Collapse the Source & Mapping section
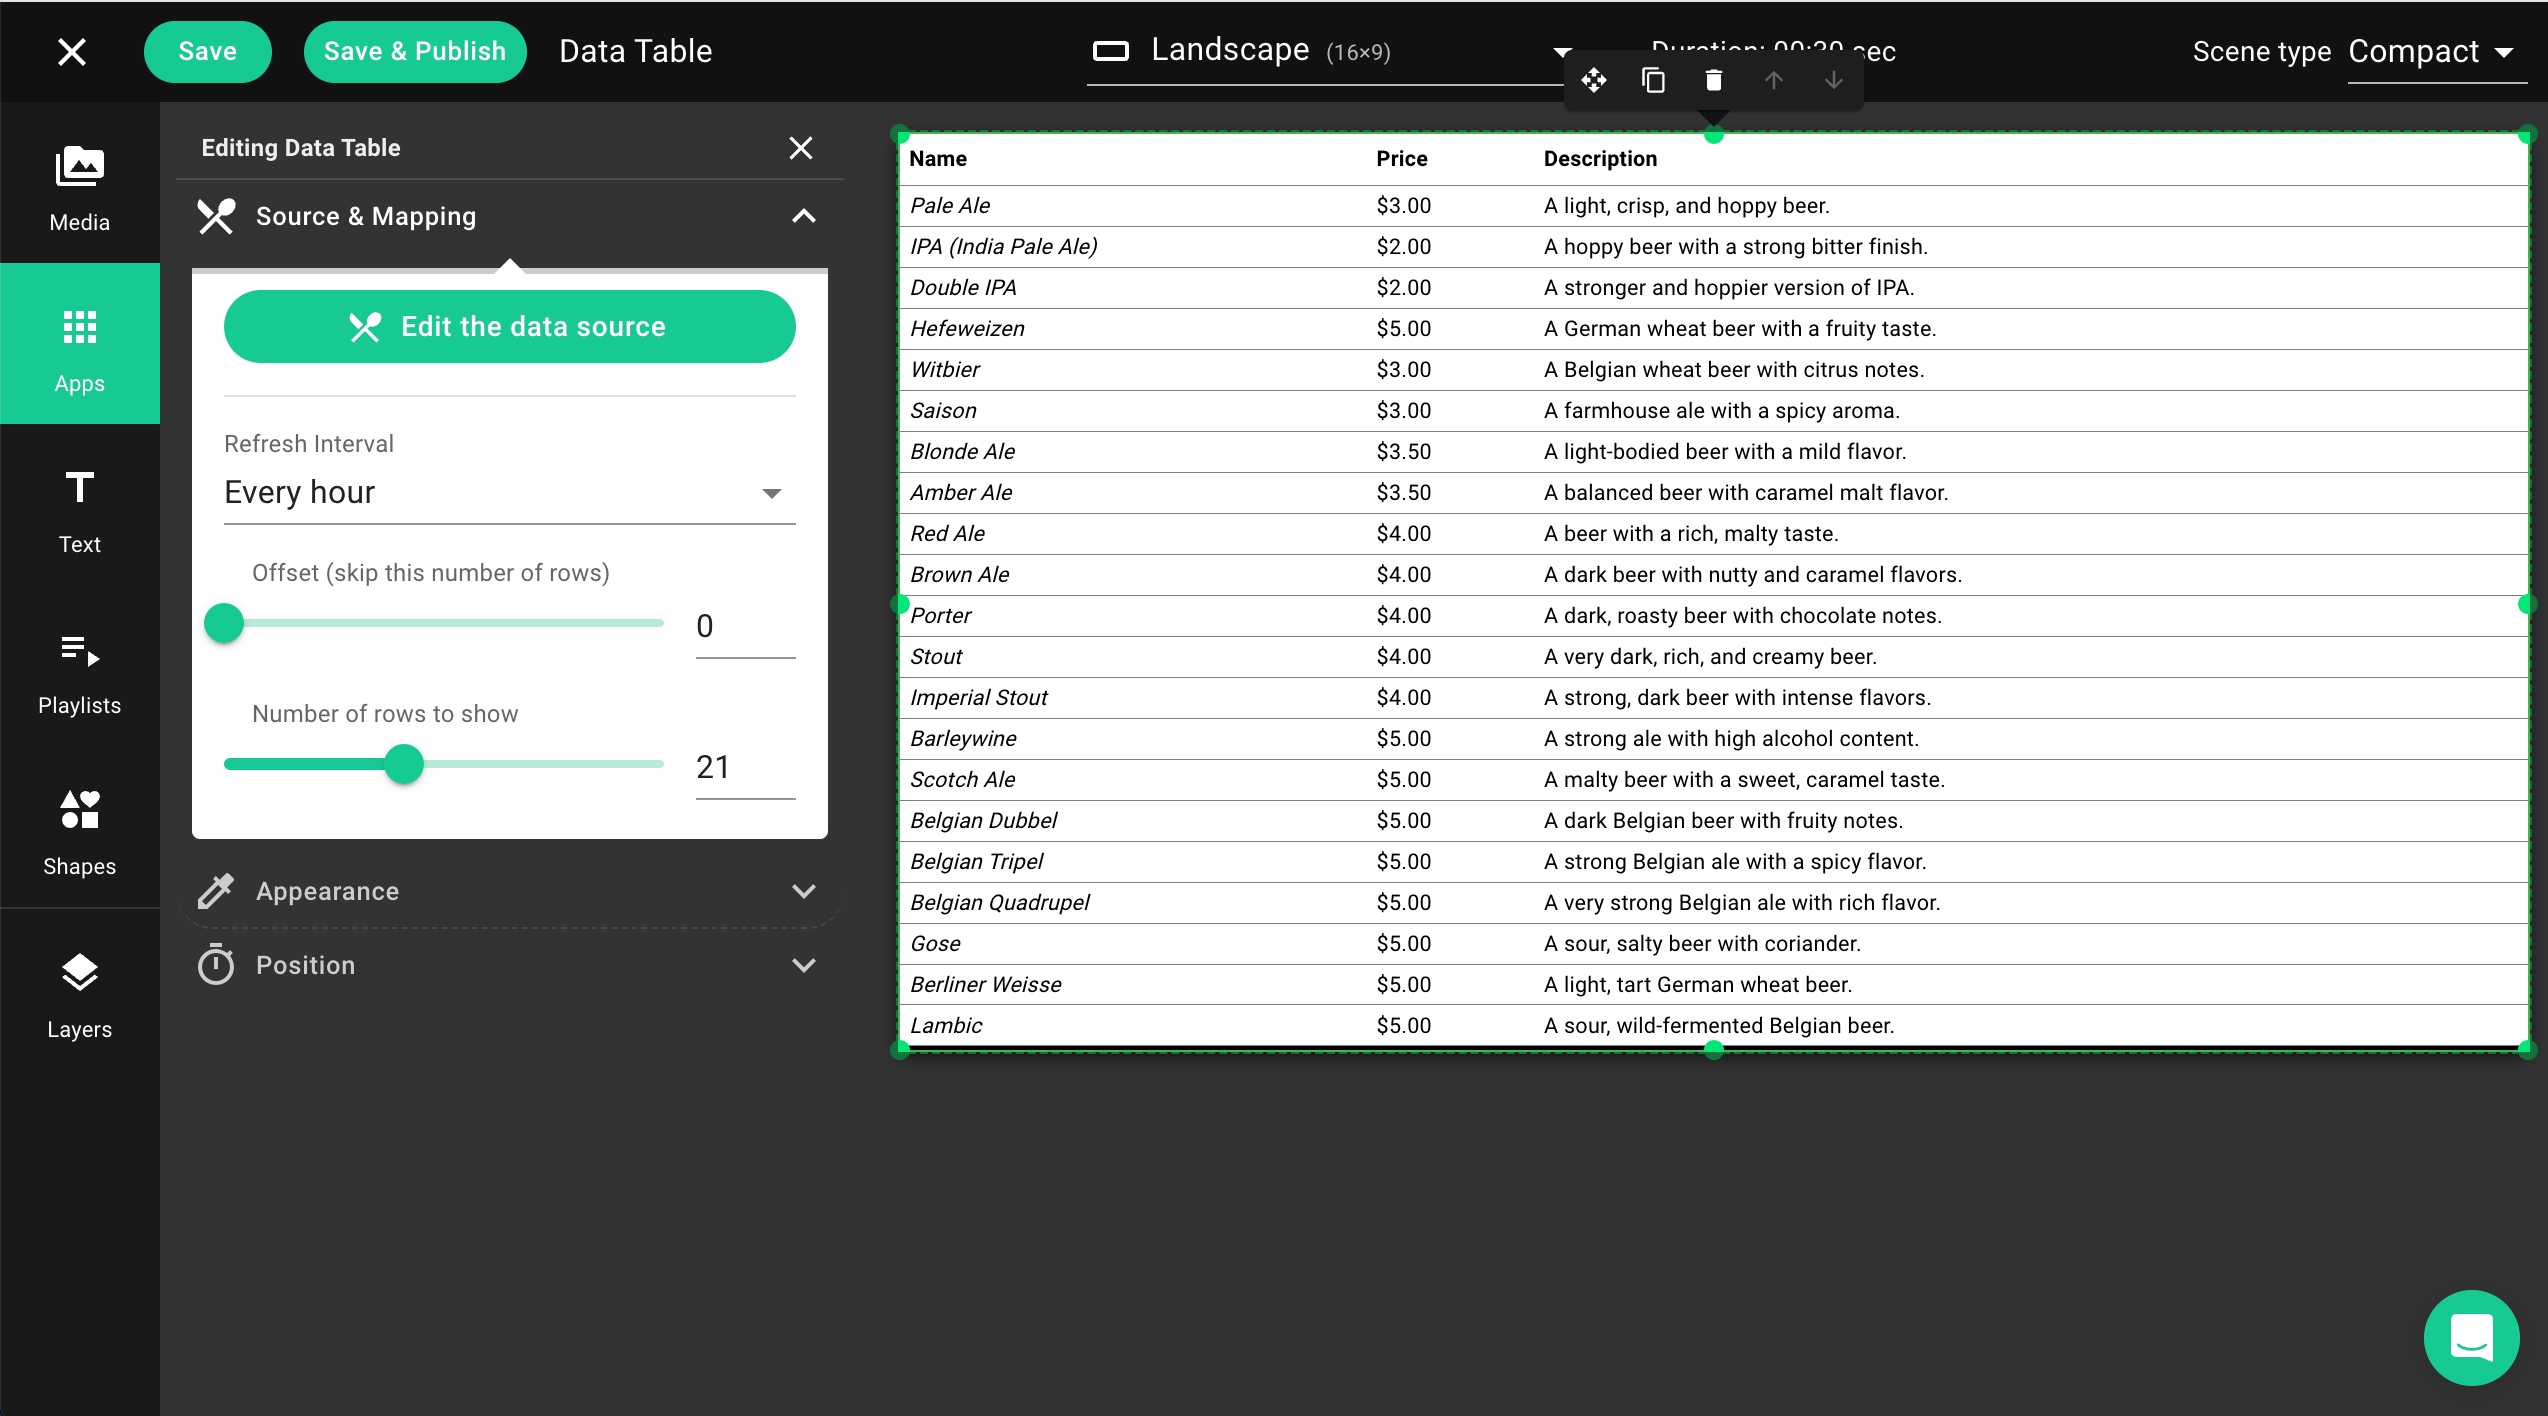This screenshot has height=1416, width=2548. pyautogui.click(x=803, y=216)
